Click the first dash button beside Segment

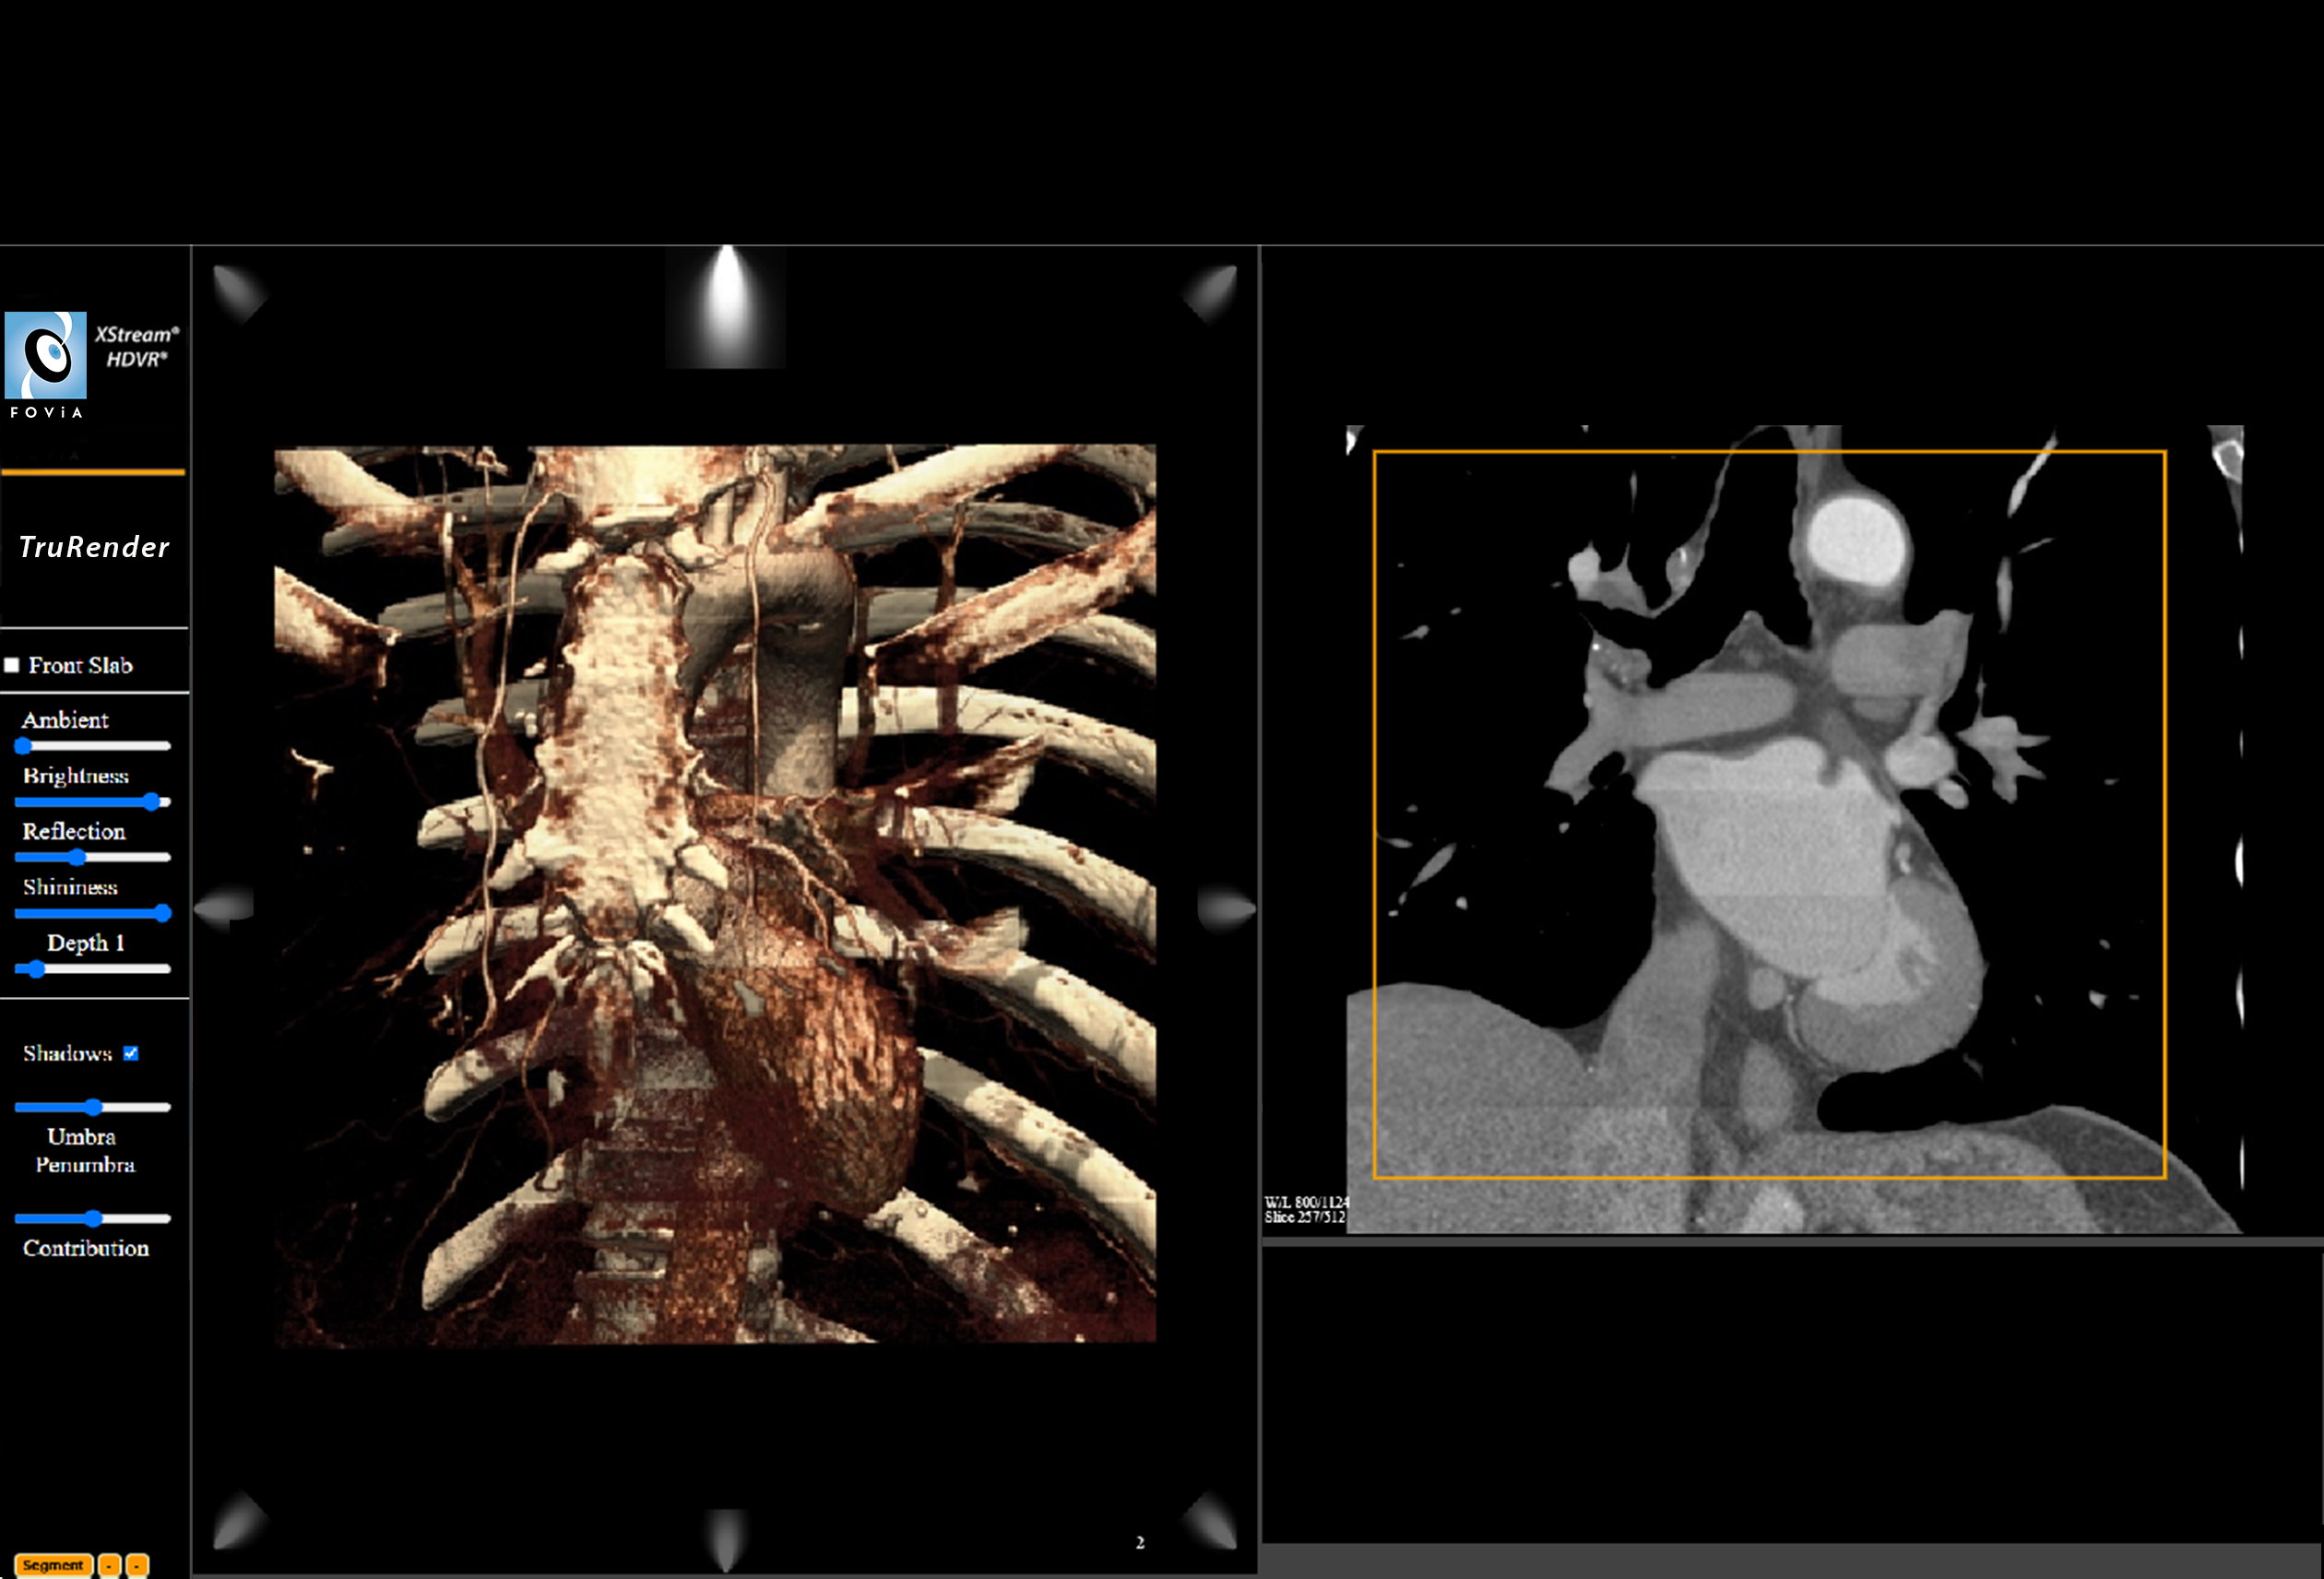(110, 1565)
